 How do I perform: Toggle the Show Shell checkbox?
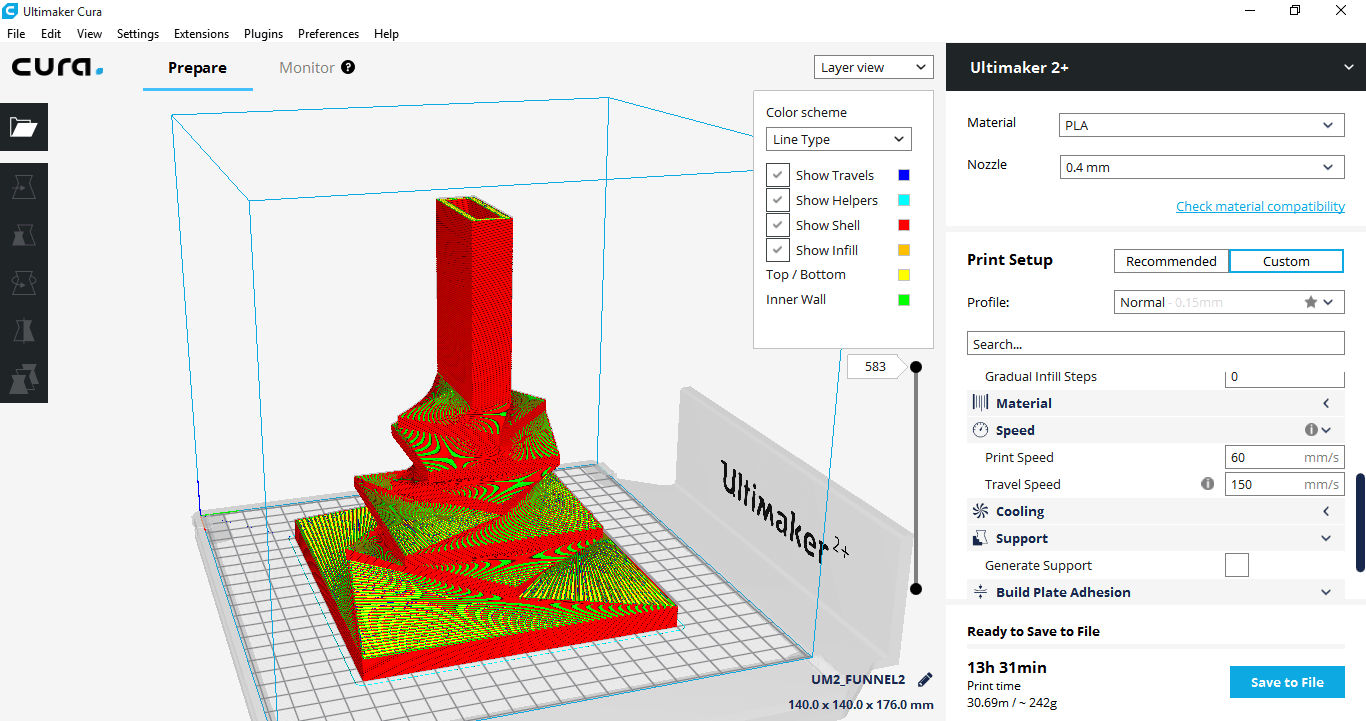click(778, 225)
